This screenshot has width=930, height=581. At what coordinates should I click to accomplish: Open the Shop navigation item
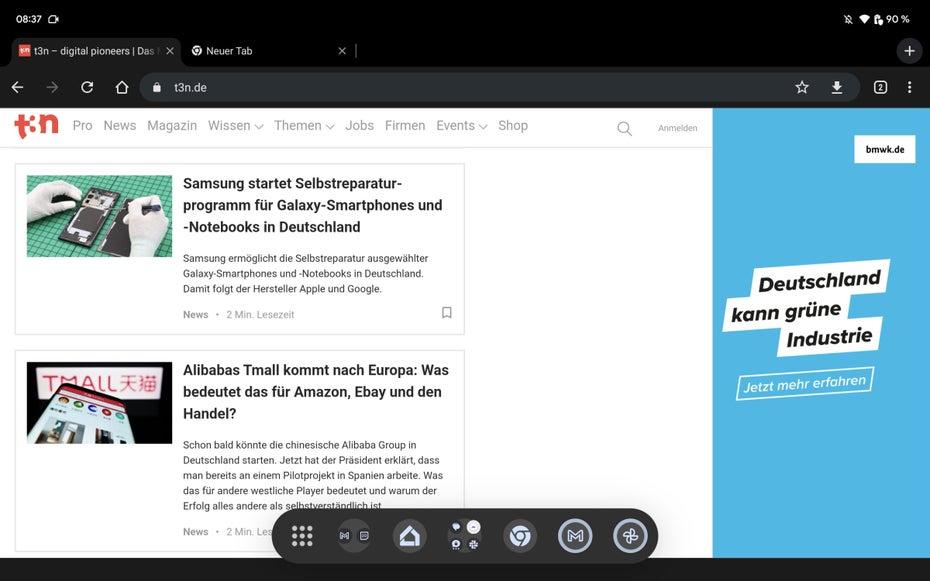coord(513,126)
